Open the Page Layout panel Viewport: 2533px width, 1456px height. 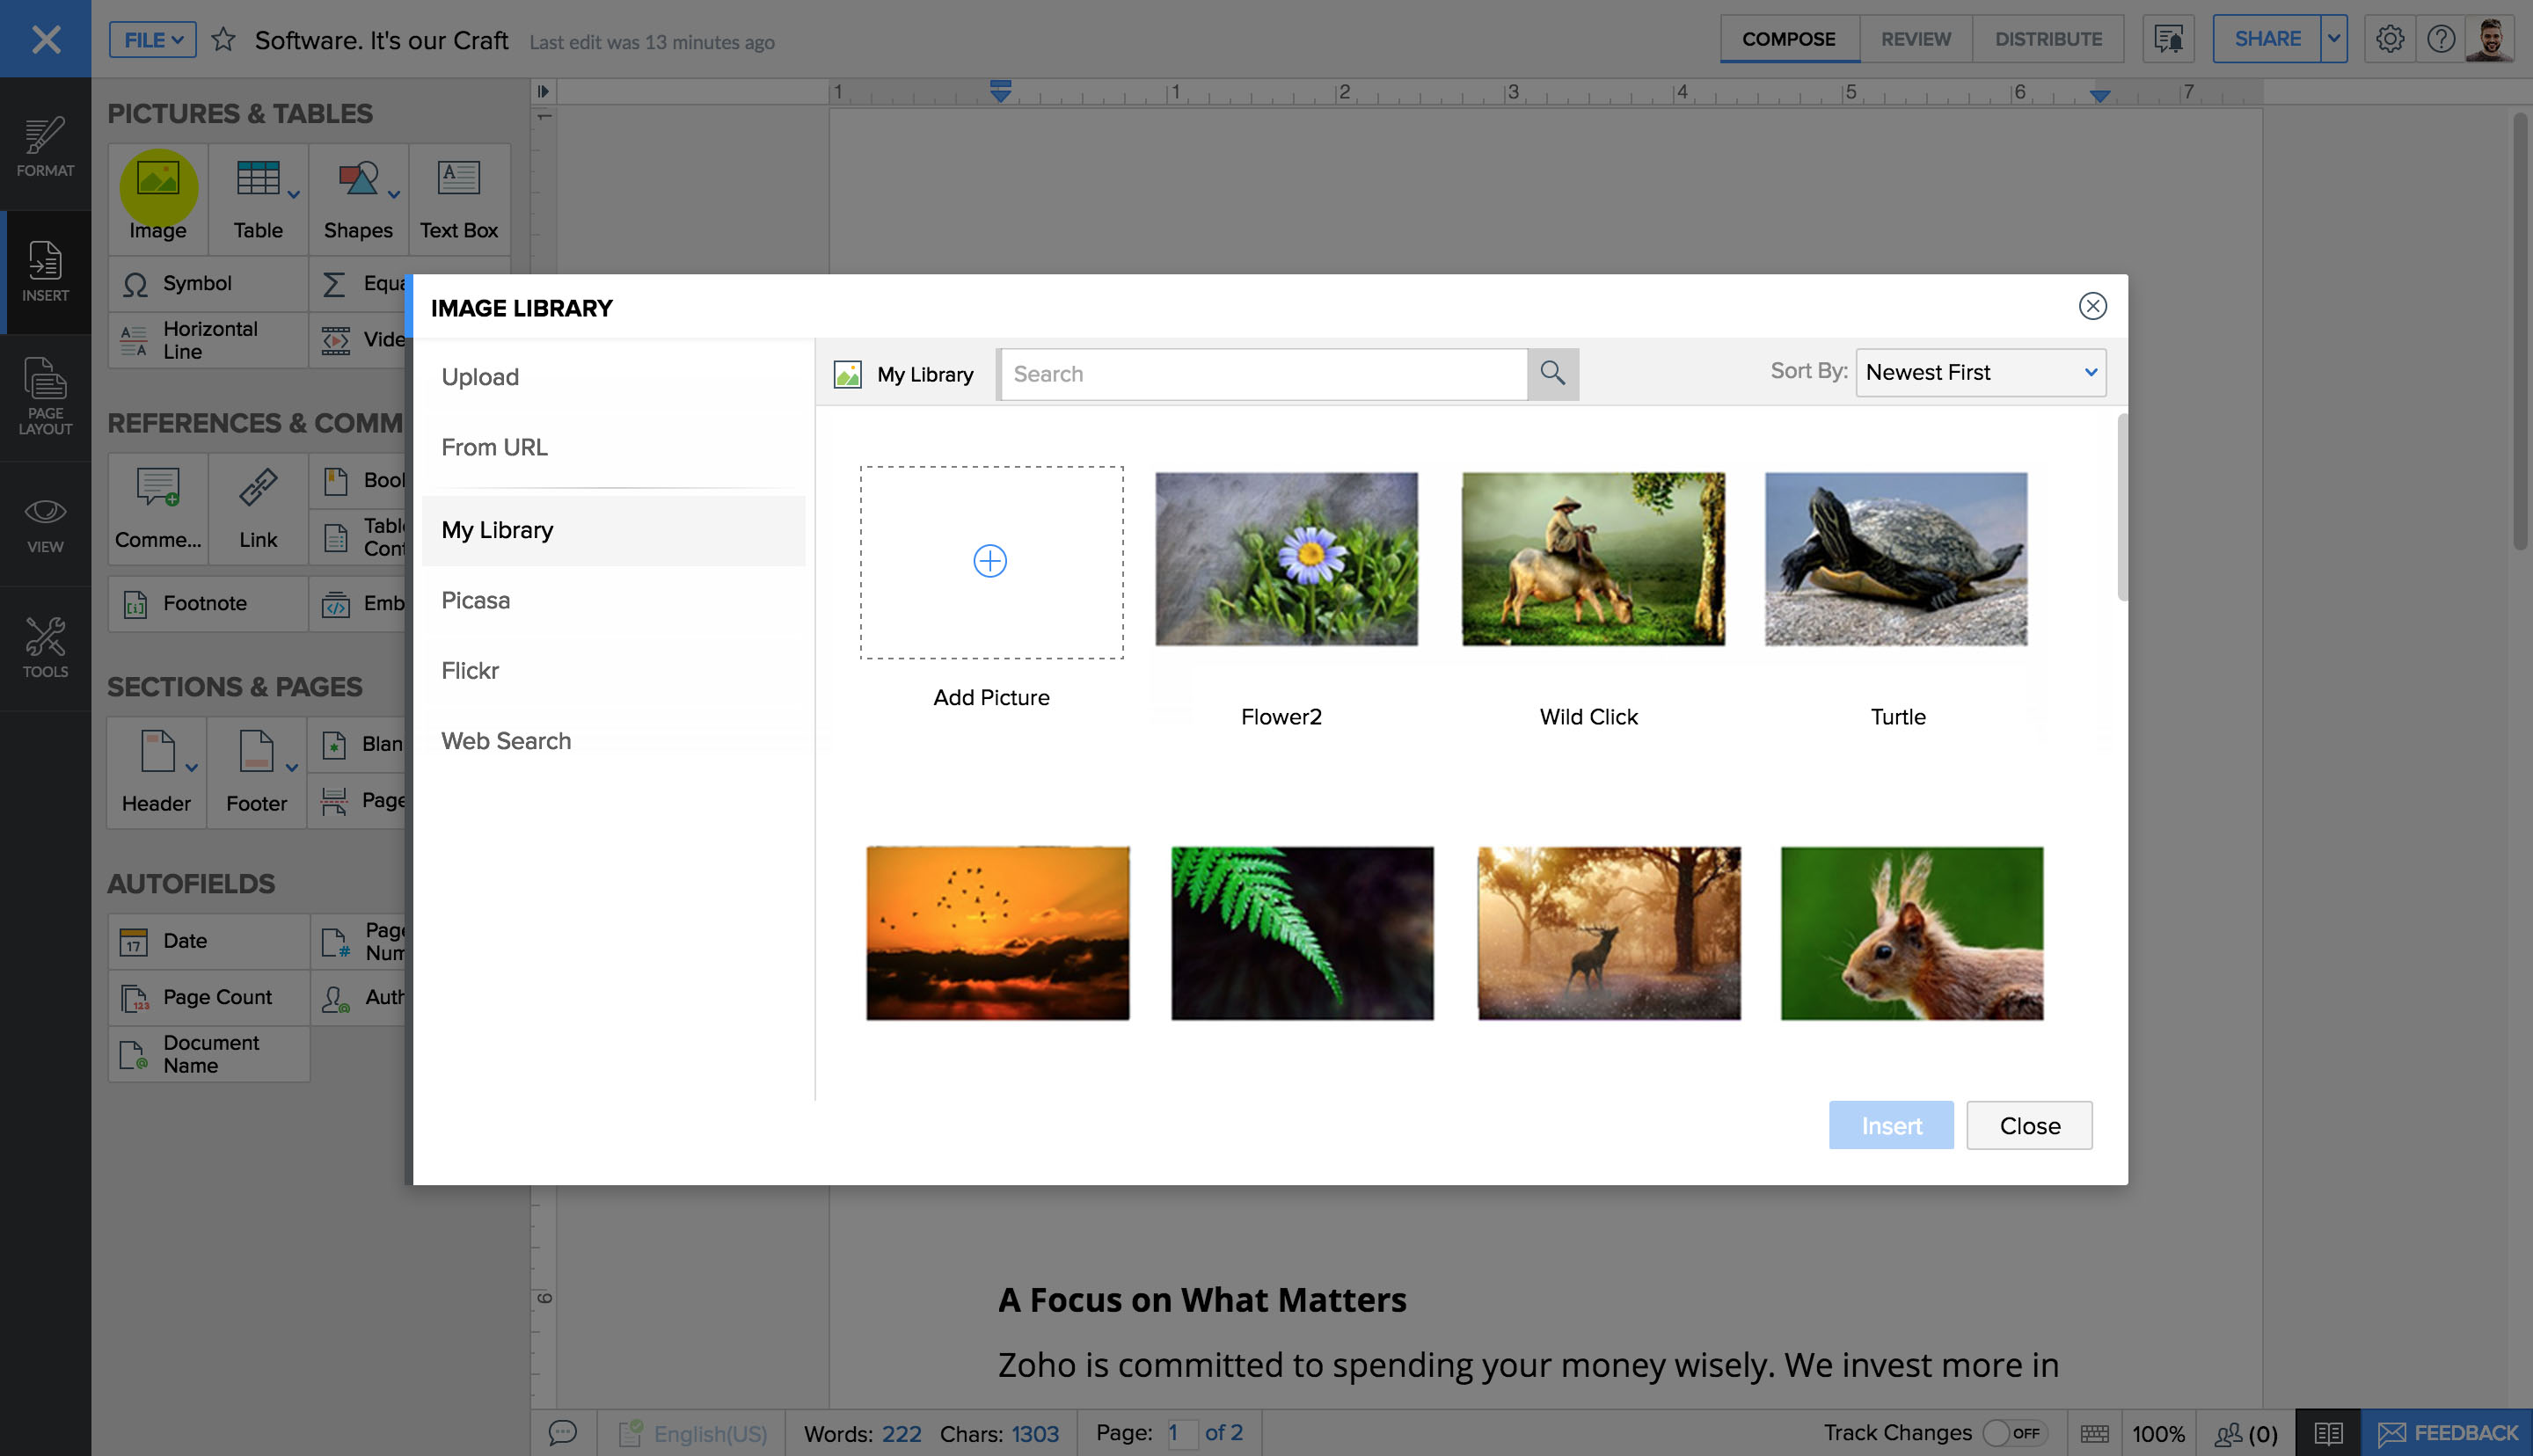pyautogui.click(x=45, y=399)
